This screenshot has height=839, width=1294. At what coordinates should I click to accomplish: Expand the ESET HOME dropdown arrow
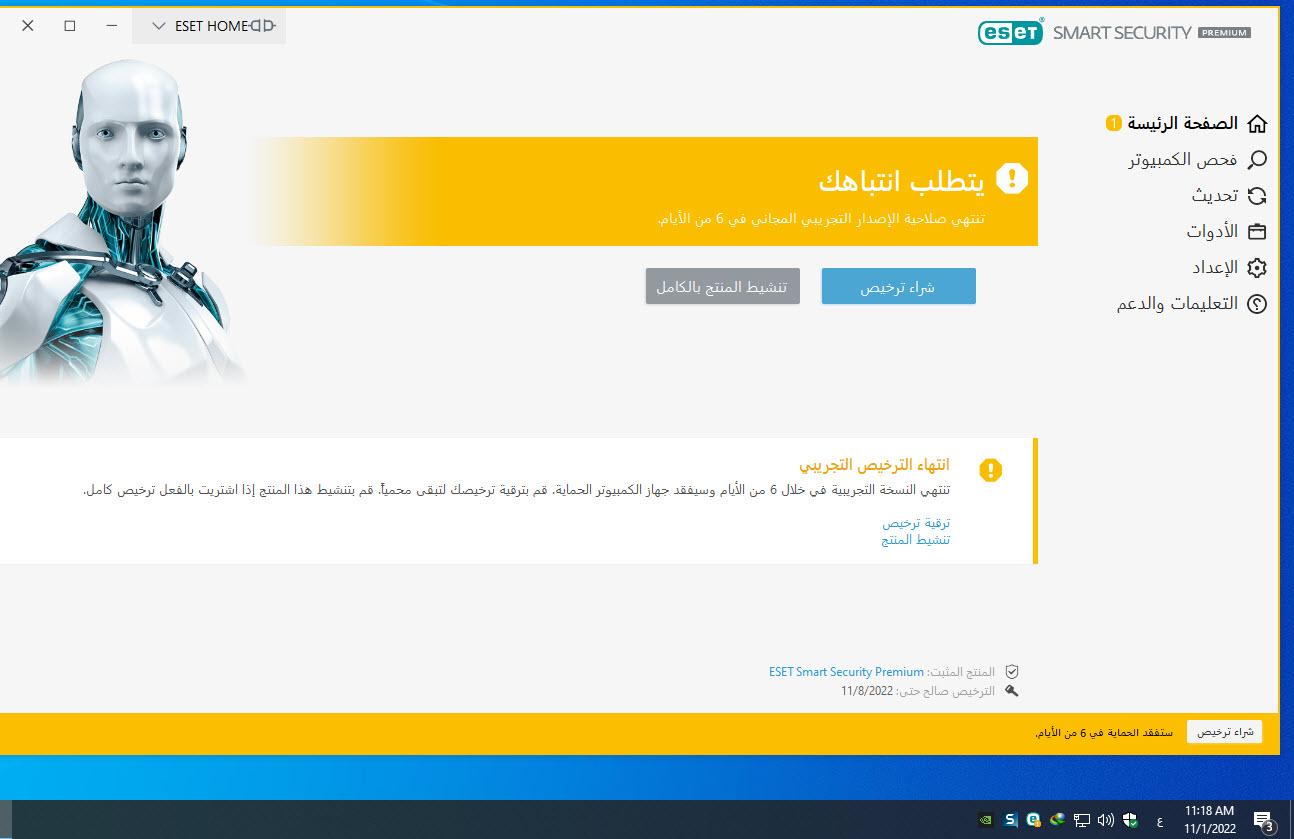click(158, 26)
